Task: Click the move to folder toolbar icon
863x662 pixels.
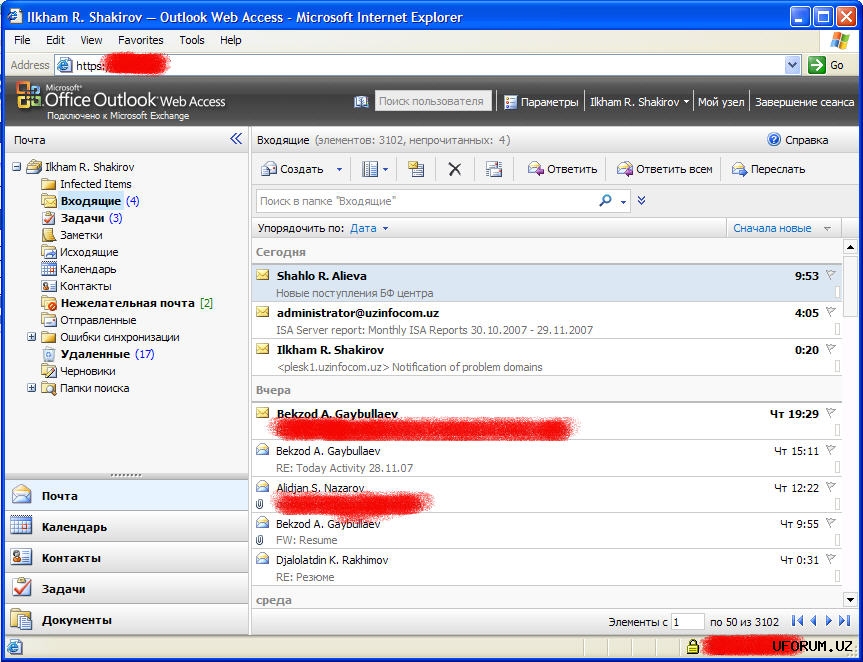Action: coord(416,169)
